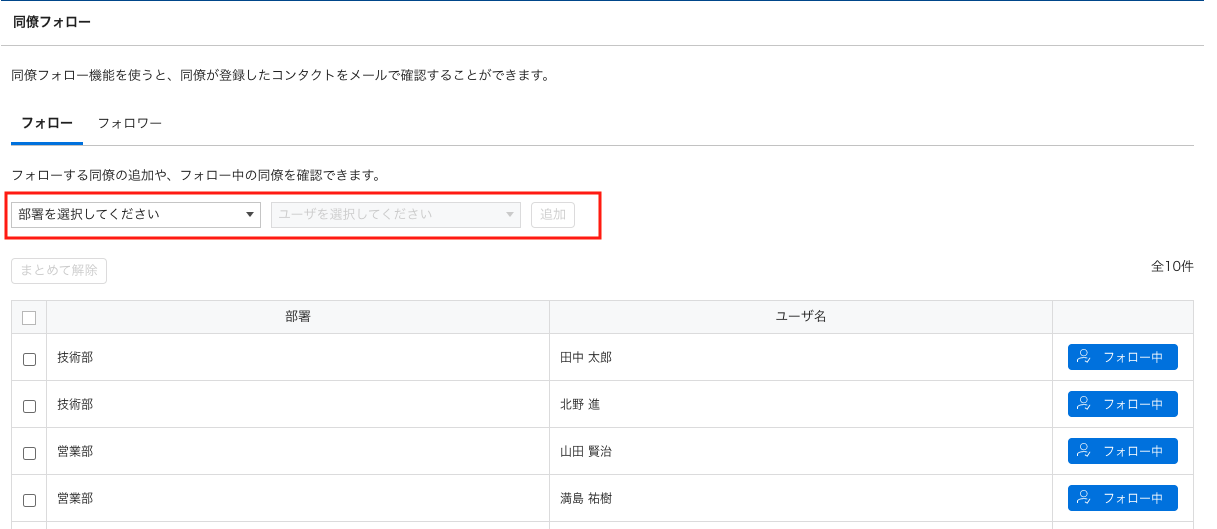Click the 同僚フォロー page heading
This screenshot has width=1217, height=529.
(51, 21)
